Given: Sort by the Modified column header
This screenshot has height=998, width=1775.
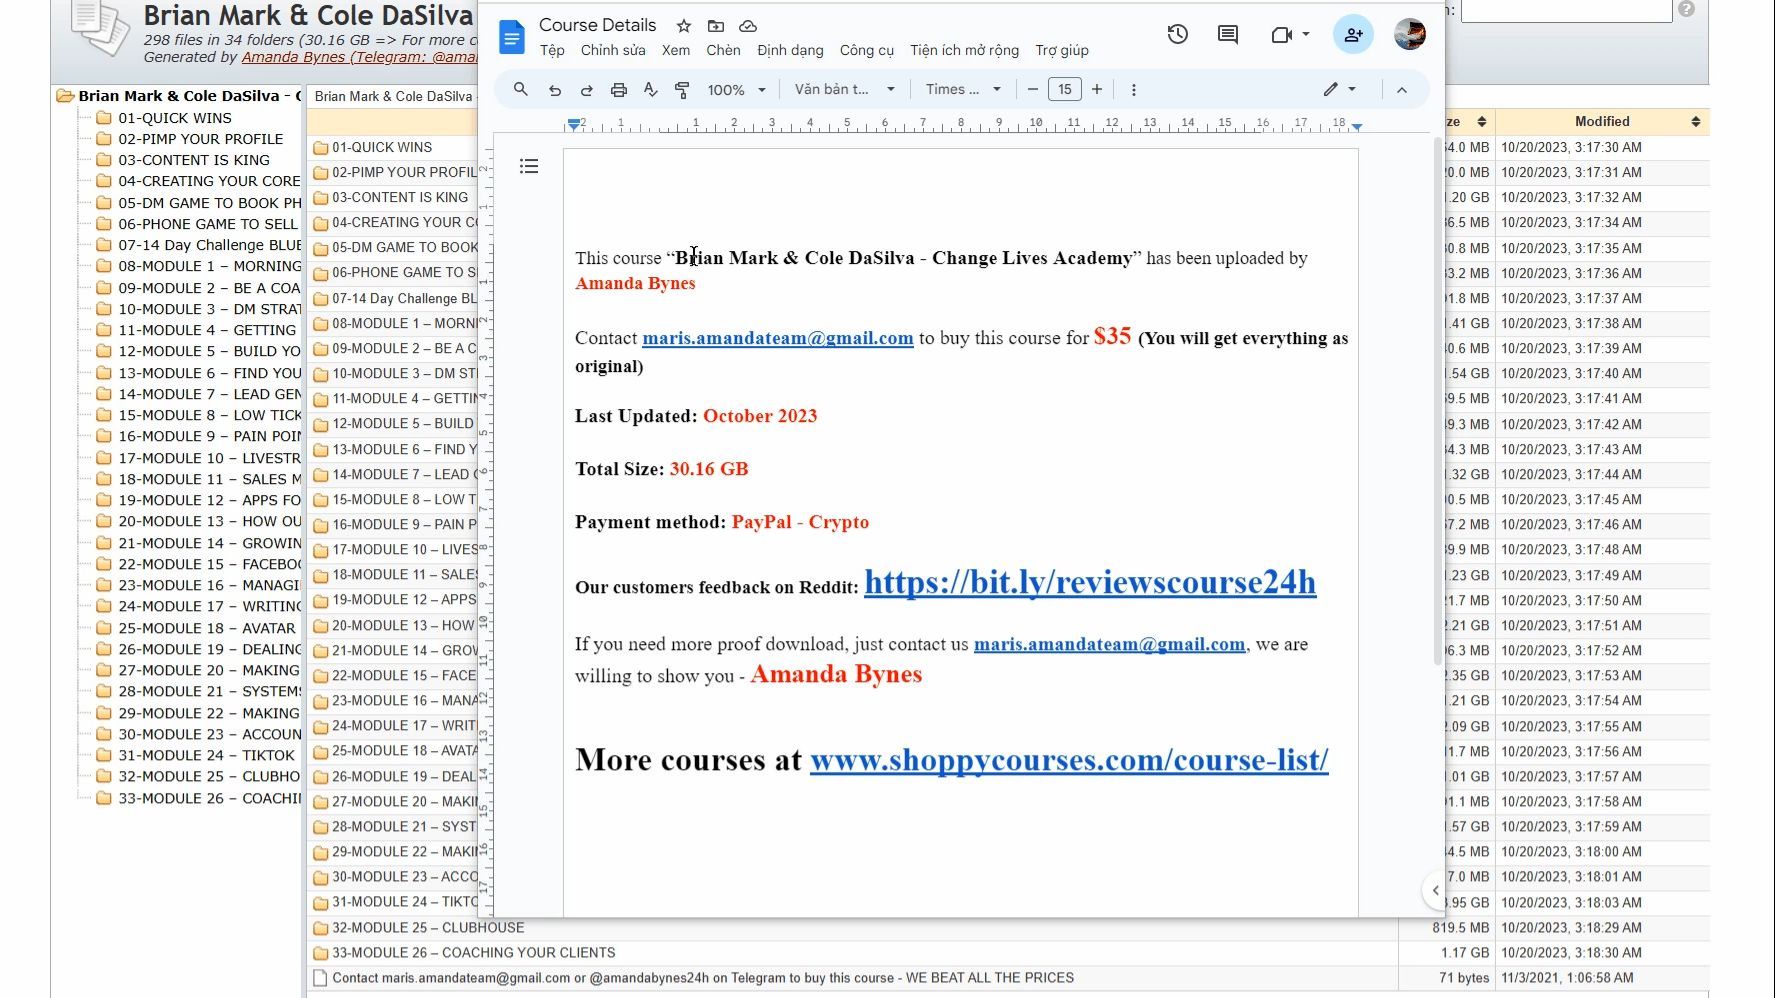Looking at the screenshot, I should tap(1602, 121).
